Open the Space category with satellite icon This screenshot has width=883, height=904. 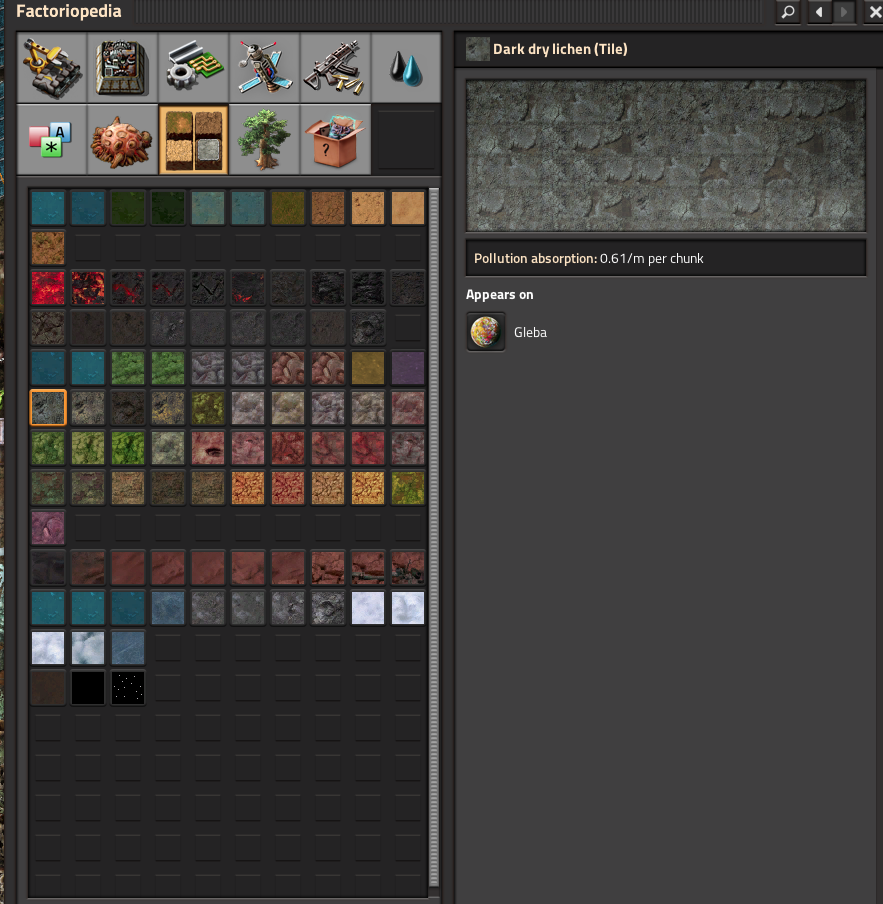[x=264, y=68]
